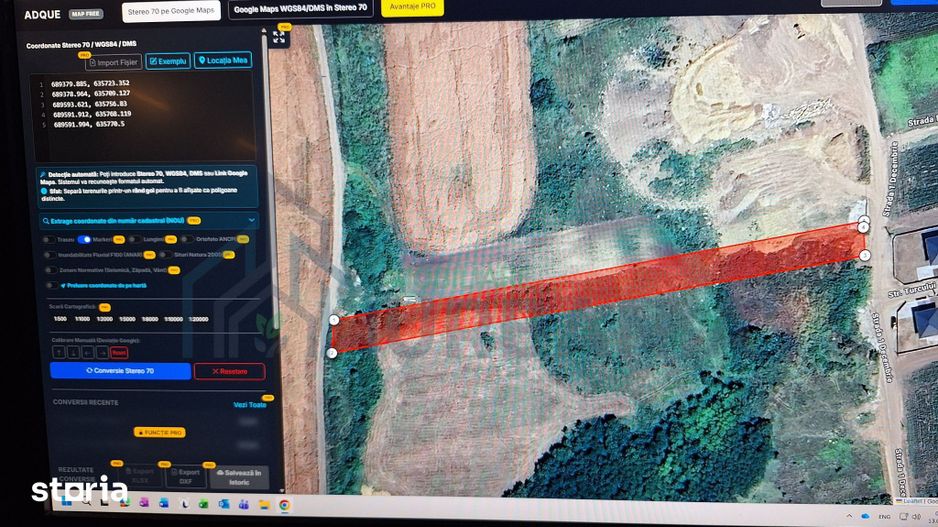
Task: Shift calibration down with the down arrow
Action: click(73, 353)
